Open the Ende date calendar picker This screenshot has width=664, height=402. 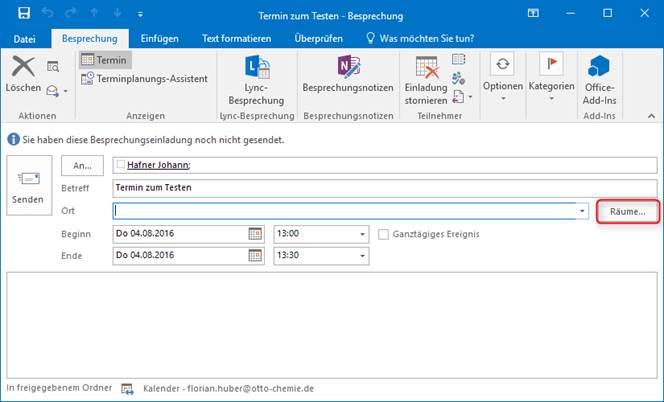tap(255, 255)
